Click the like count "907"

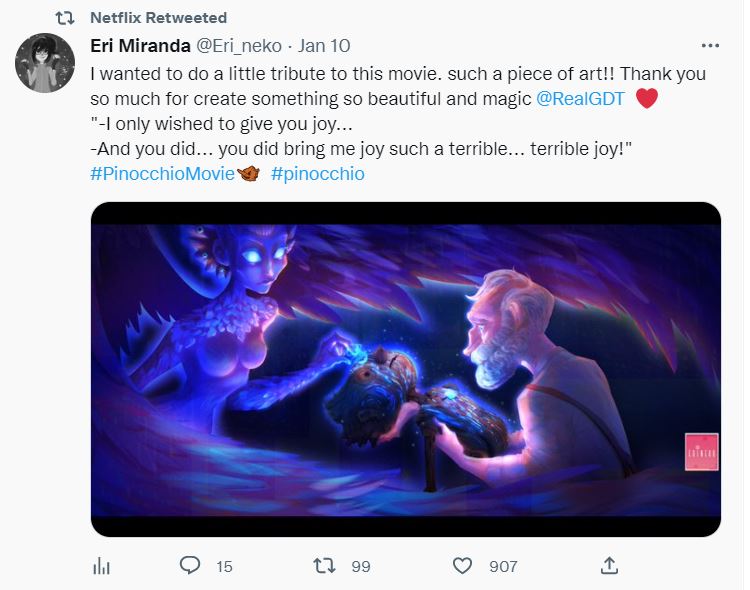point(503,566)
